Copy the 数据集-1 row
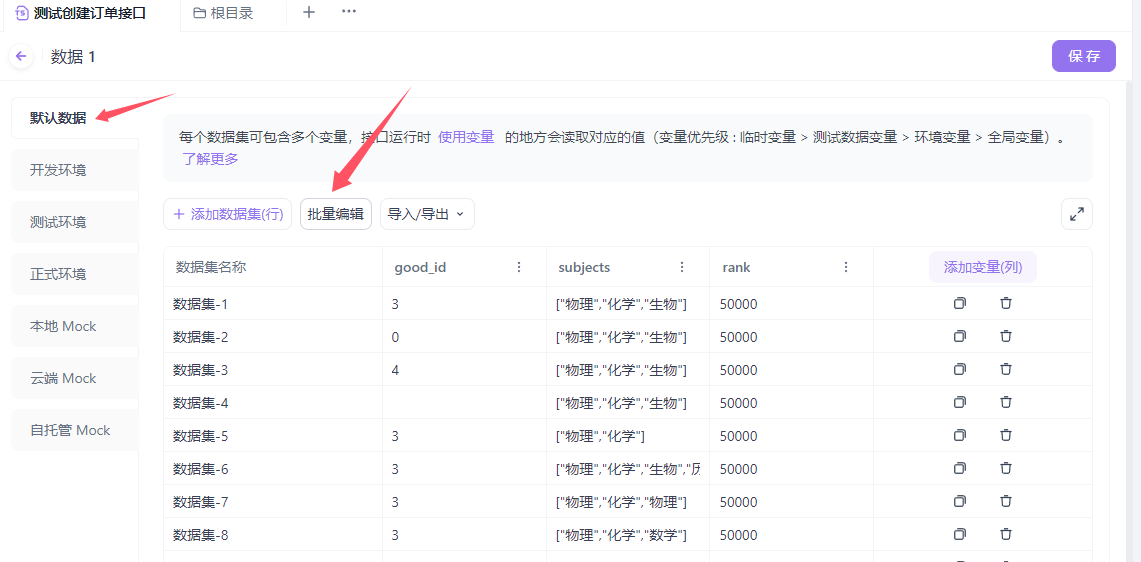The height and width of the screenshot is (562, 1141). pos(959,304)
